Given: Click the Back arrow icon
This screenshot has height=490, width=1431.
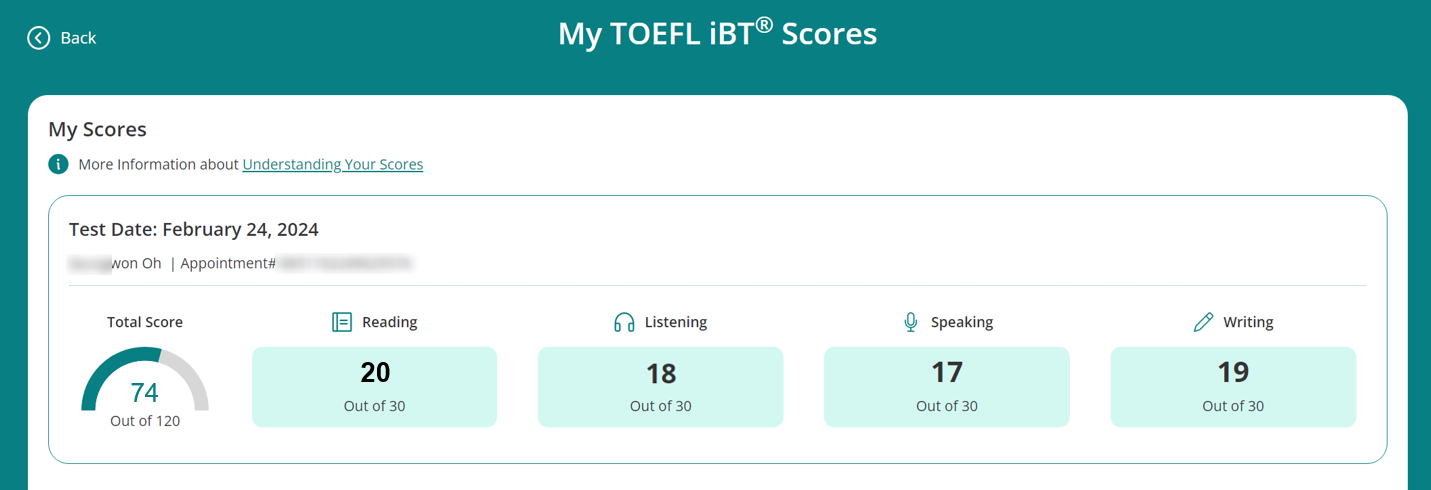Looking at the screenshot, I should (x=38, y=38).
